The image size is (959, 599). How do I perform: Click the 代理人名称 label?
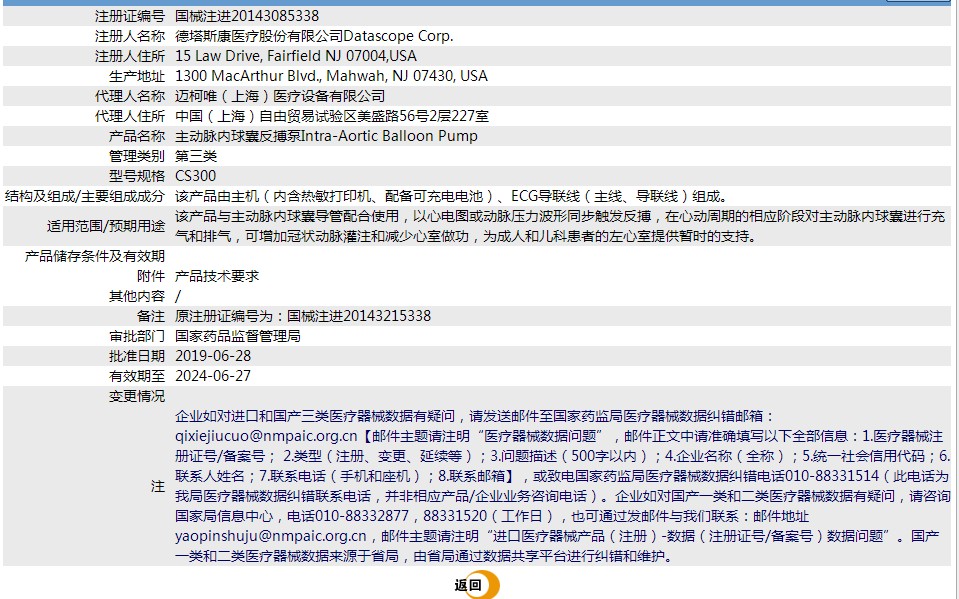(130, 96)
